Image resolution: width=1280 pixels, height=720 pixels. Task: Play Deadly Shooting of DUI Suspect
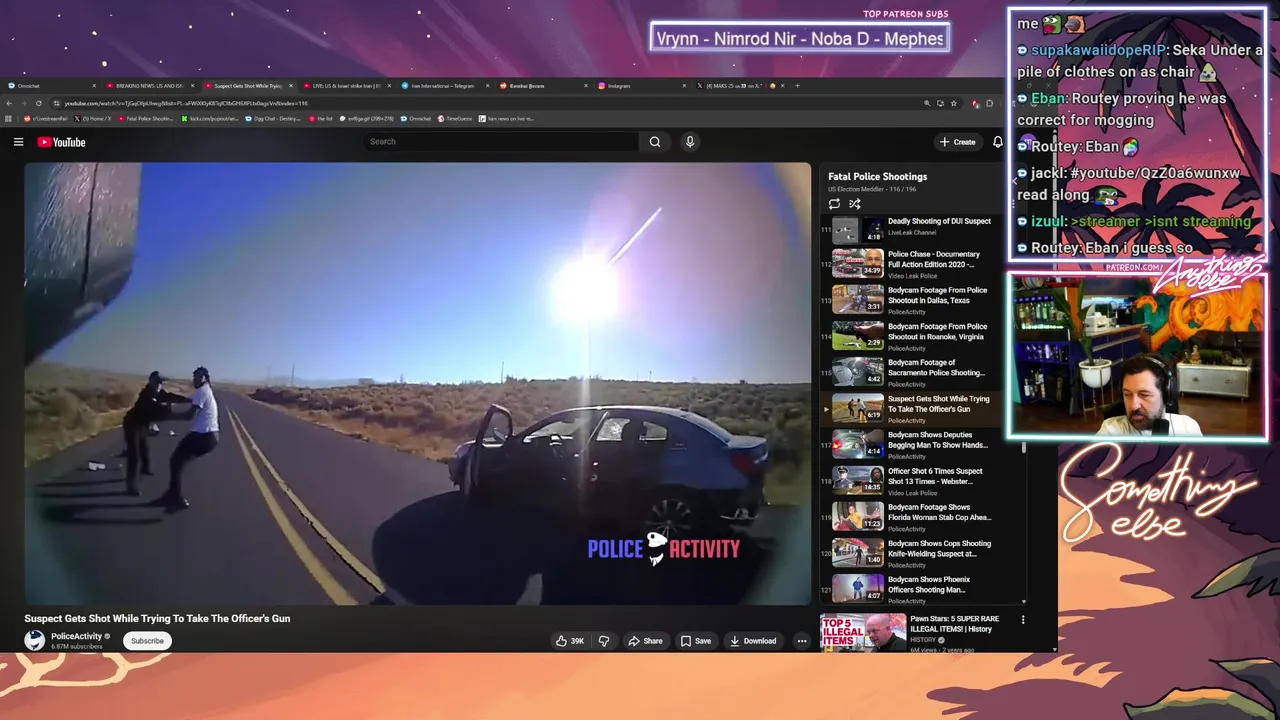(x=925, y=227)
